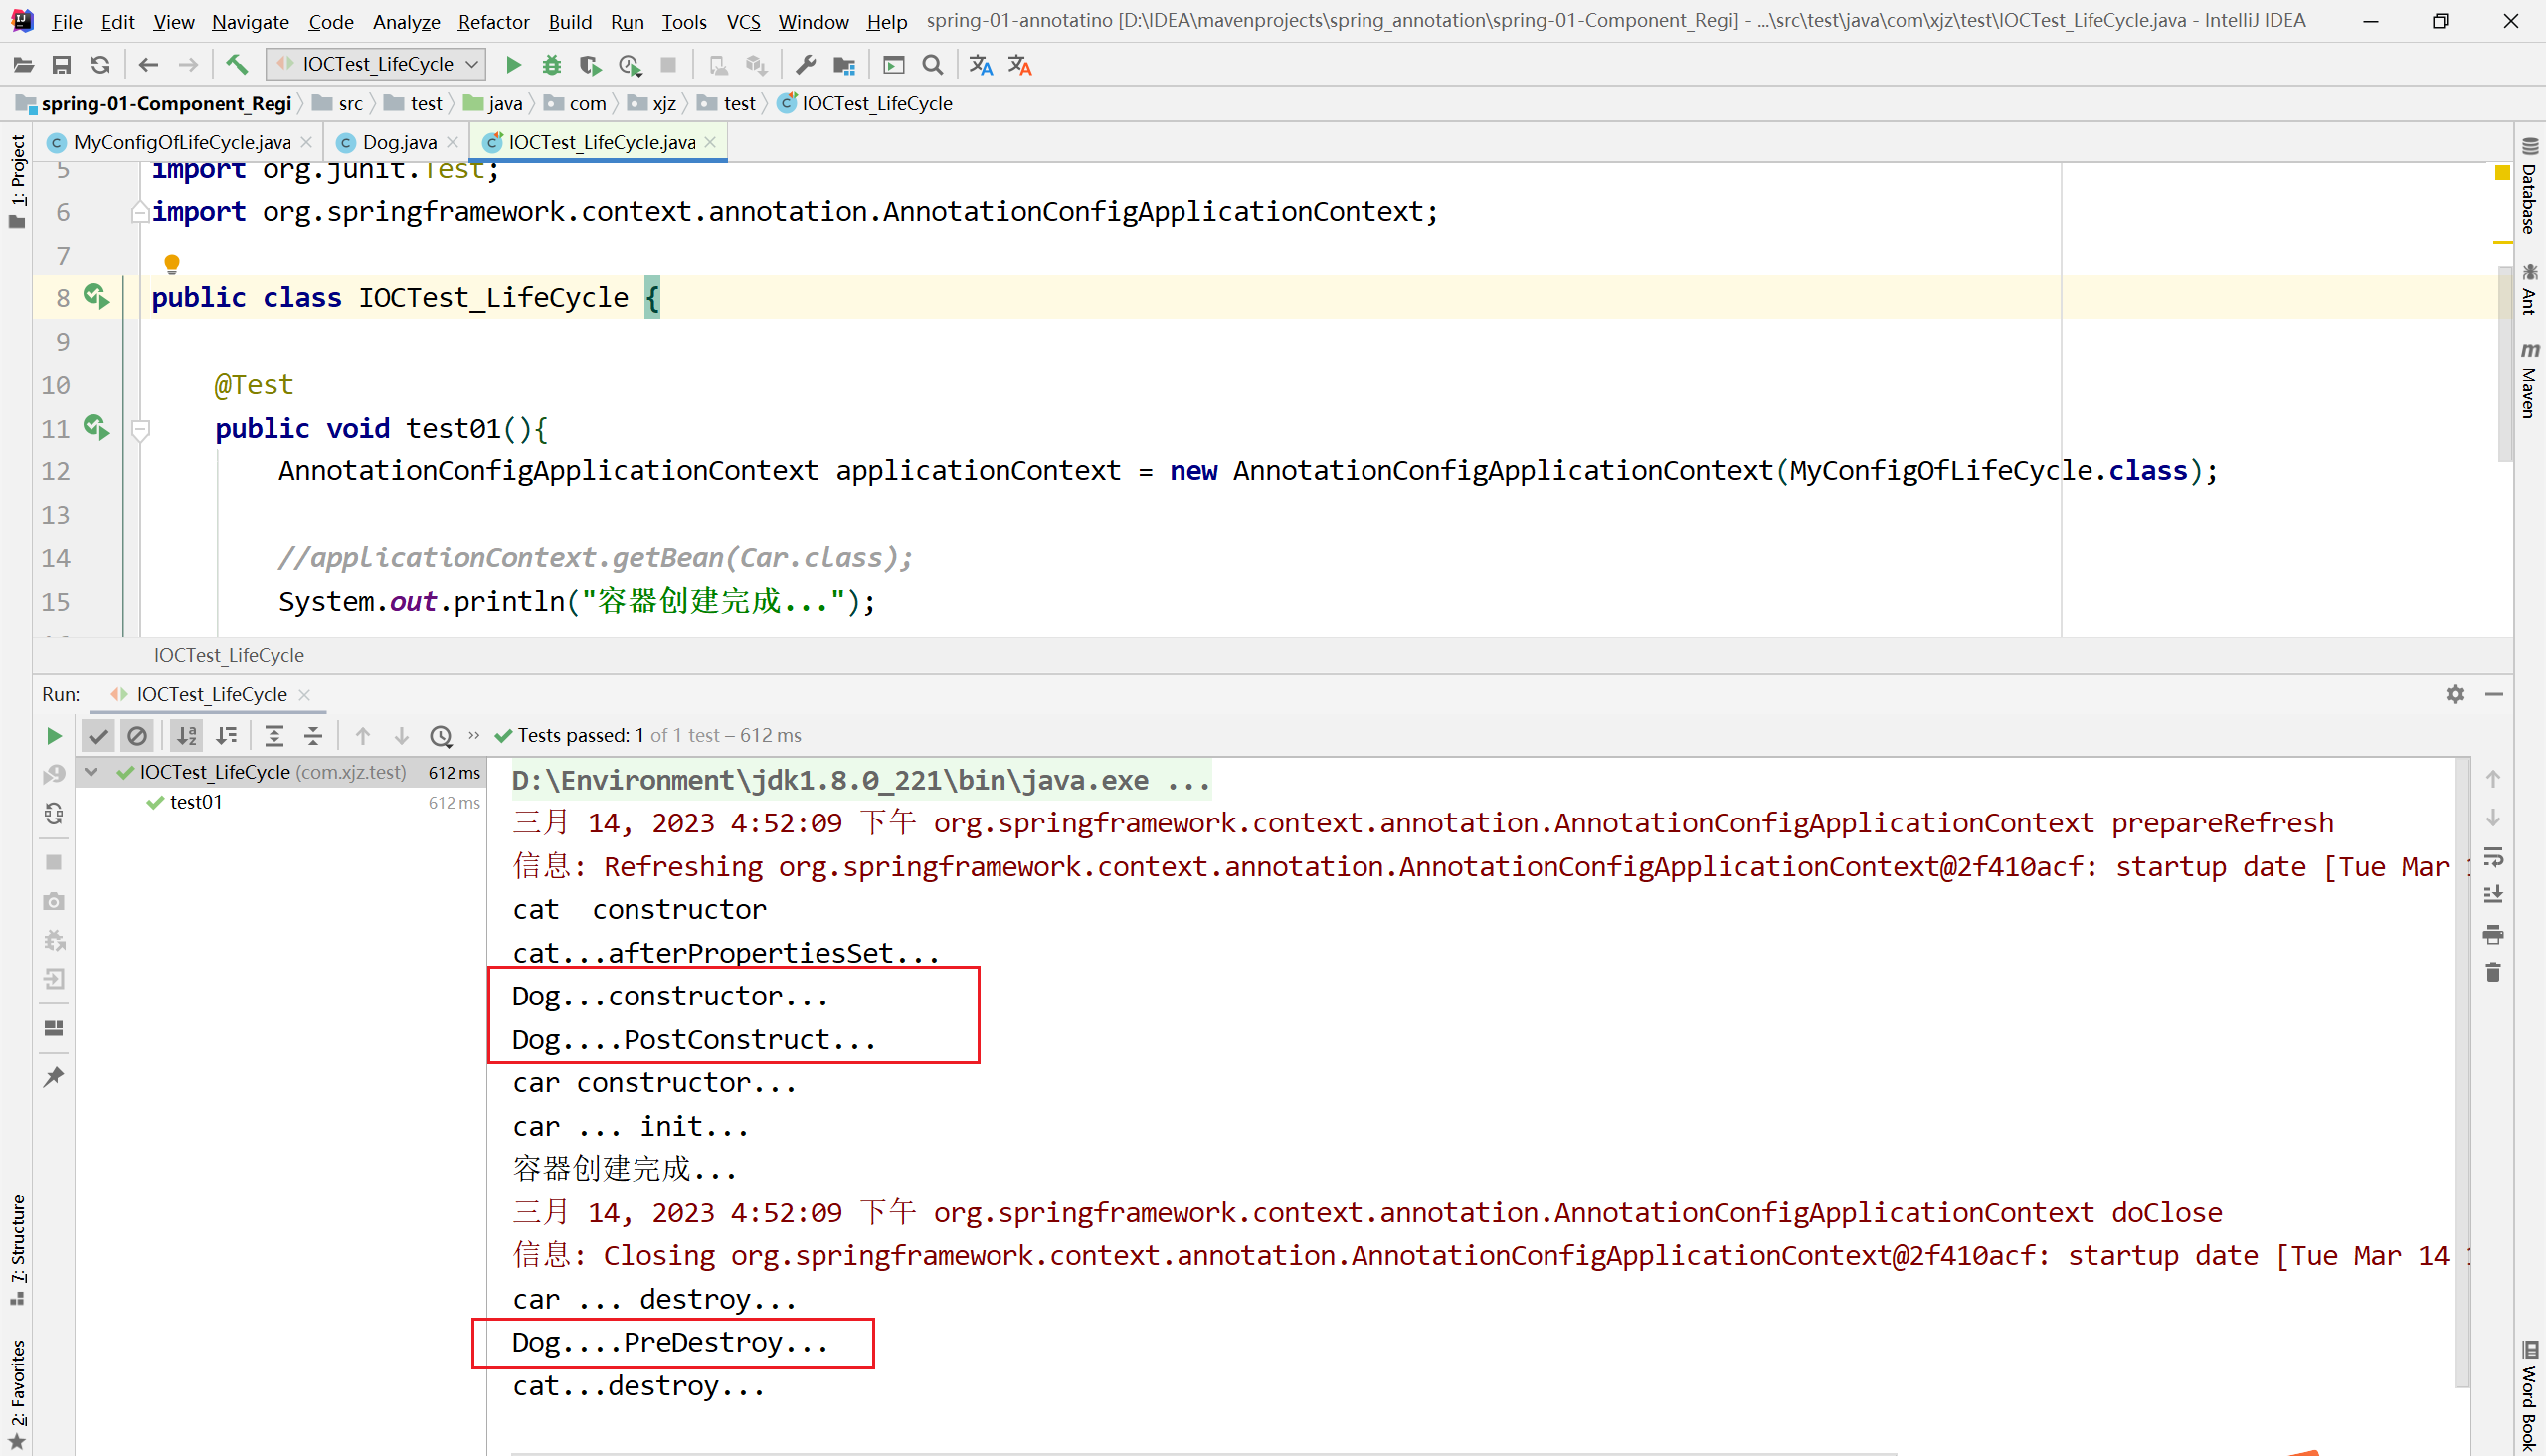Open Search Everywhere magnifier icon

(933, 65)
